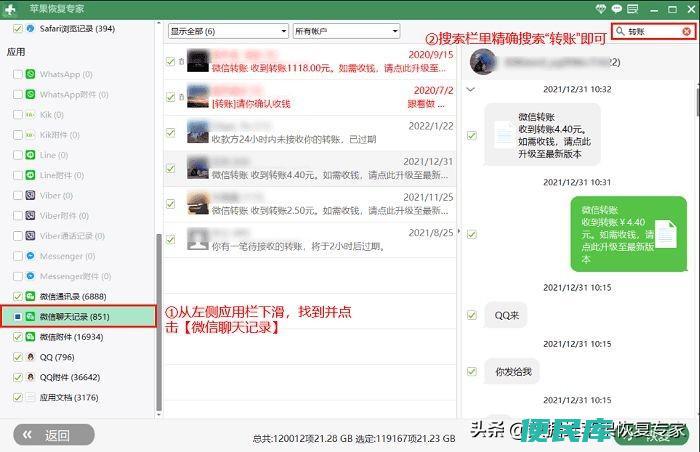This screenshot has width=700, height=452.
Task: Check the Line (0) checkbox
Action: [17, 155]
